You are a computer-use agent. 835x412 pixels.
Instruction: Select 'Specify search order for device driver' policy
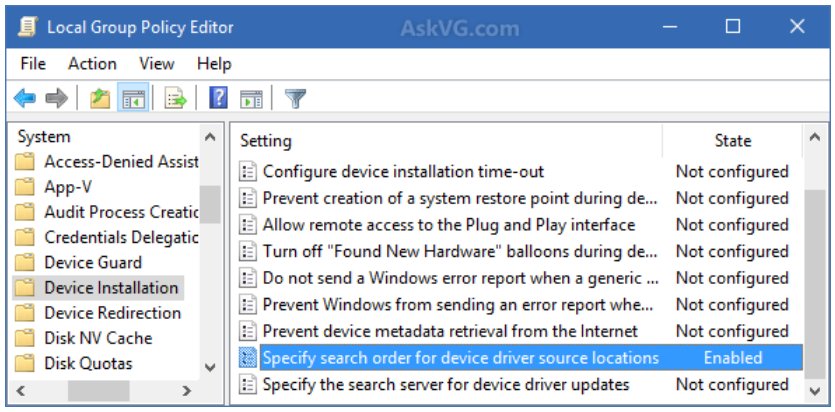tap(460, 358)
